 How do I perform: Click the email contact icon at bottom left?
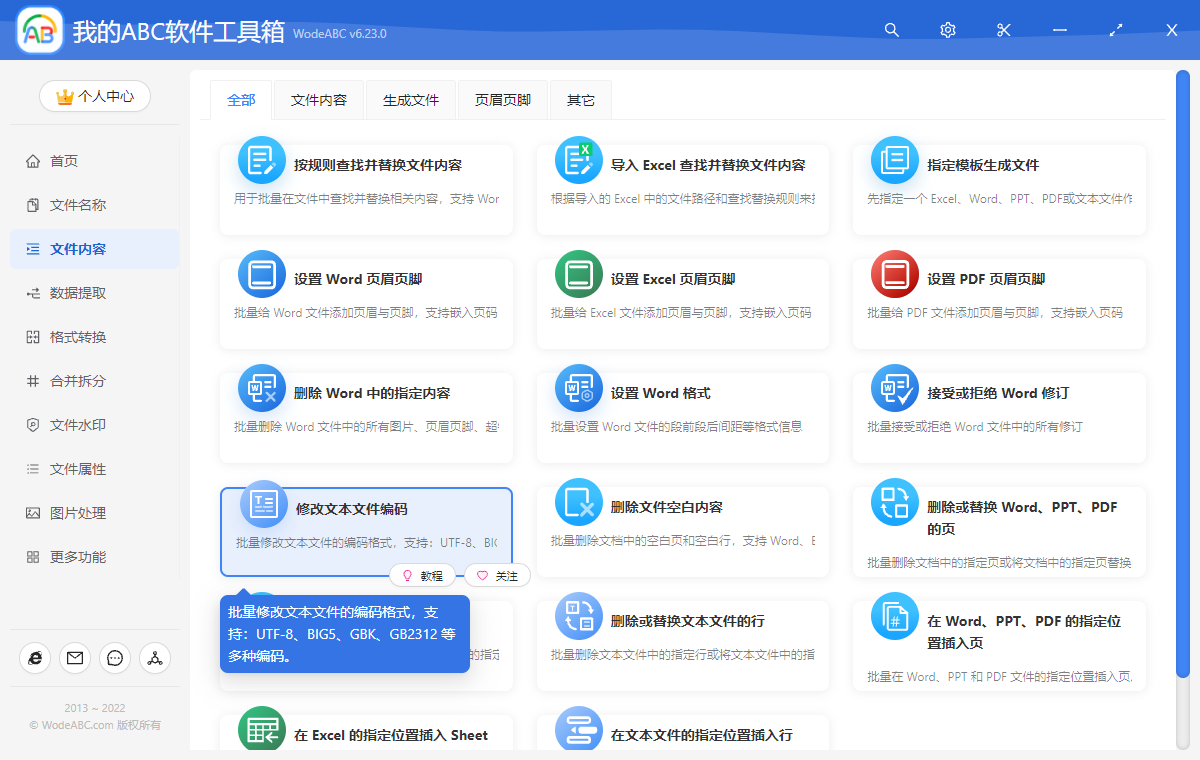74,658
